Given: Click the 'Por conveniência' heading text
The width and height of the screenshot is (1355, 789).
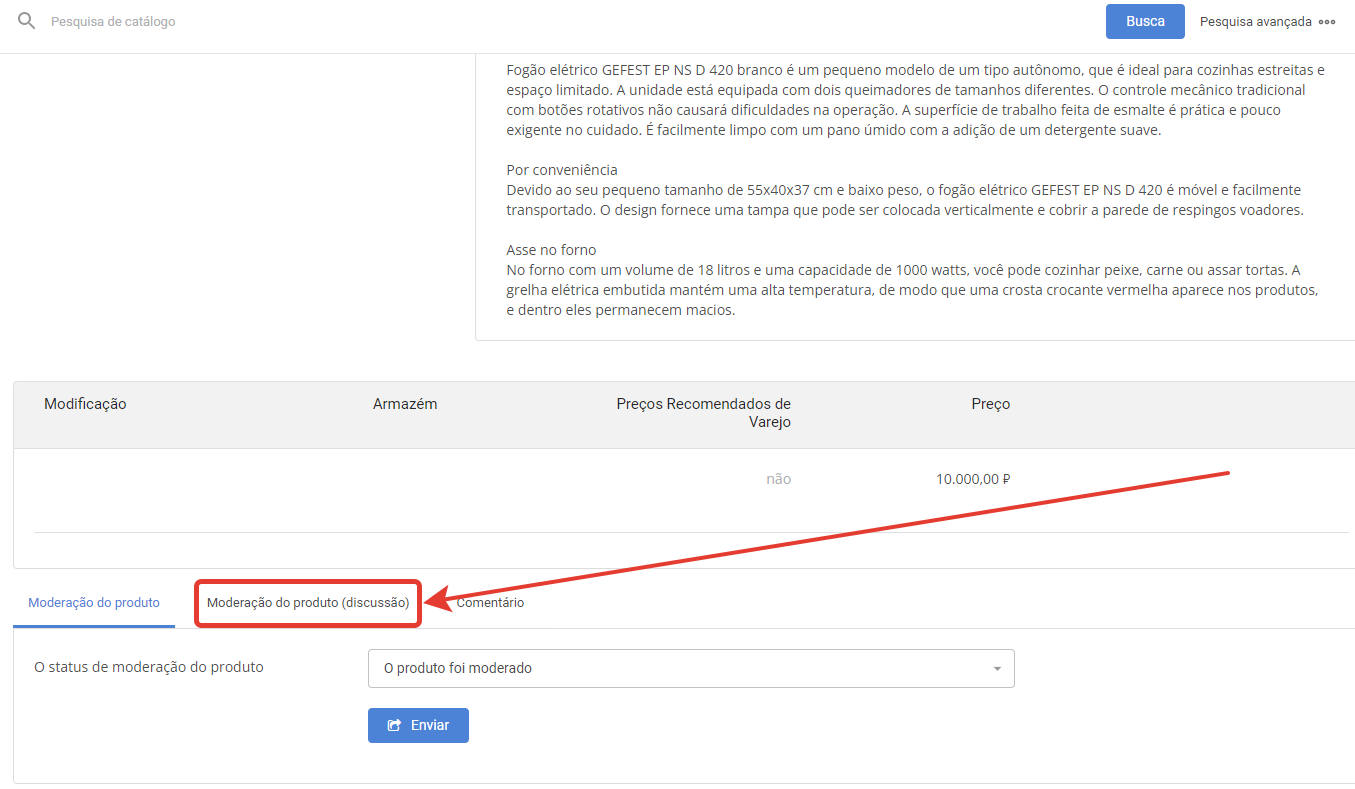Looking at the screenshot, I should pyautogui.click(x=562, y=170).
